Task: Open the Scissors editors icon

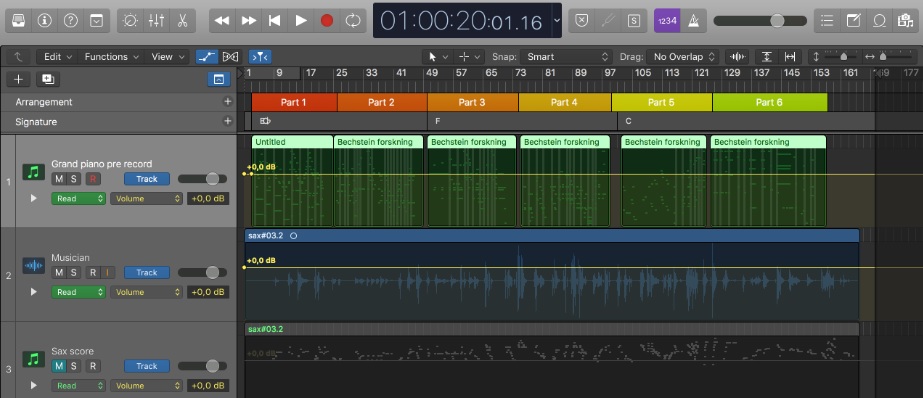Action: tap(182, 21)
